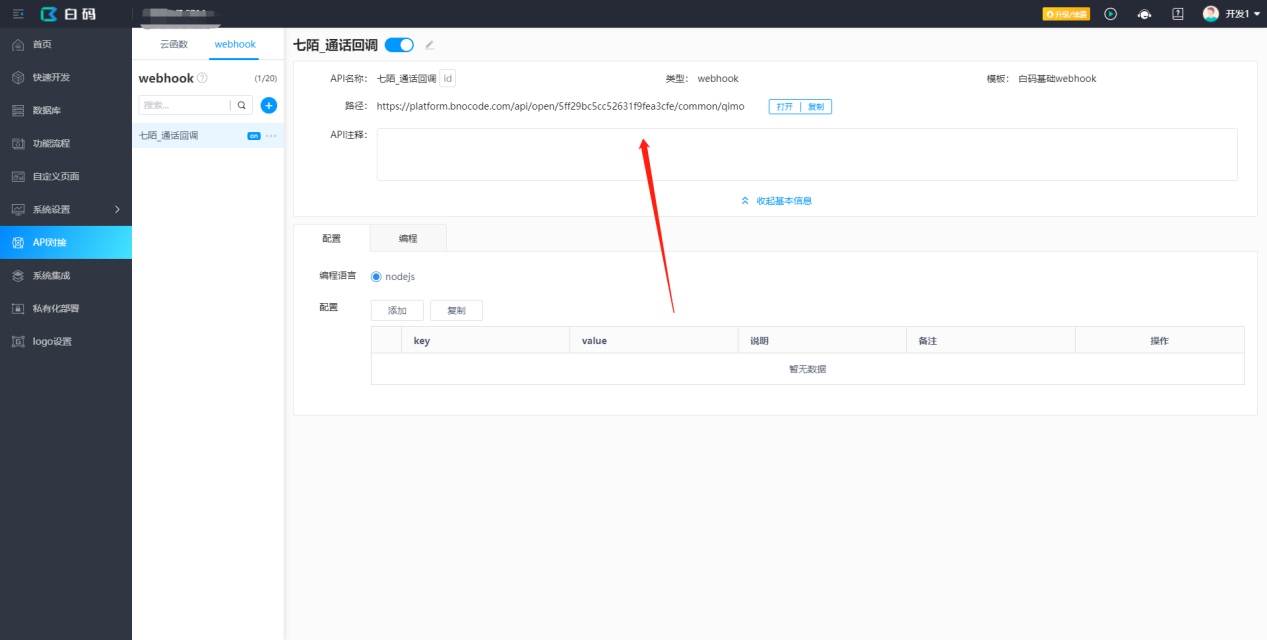
Task: Click the API对接 icon
Action: click(x=18, y=243)
